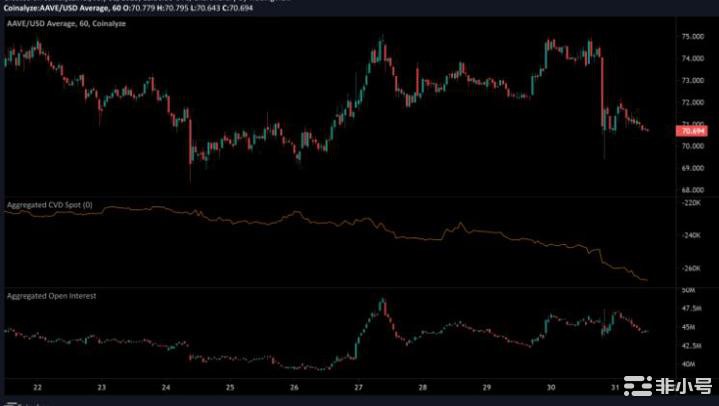The image size is (719, 406).
Task: Click the -260K CVD axis label
Action: (x=691, y=268)
